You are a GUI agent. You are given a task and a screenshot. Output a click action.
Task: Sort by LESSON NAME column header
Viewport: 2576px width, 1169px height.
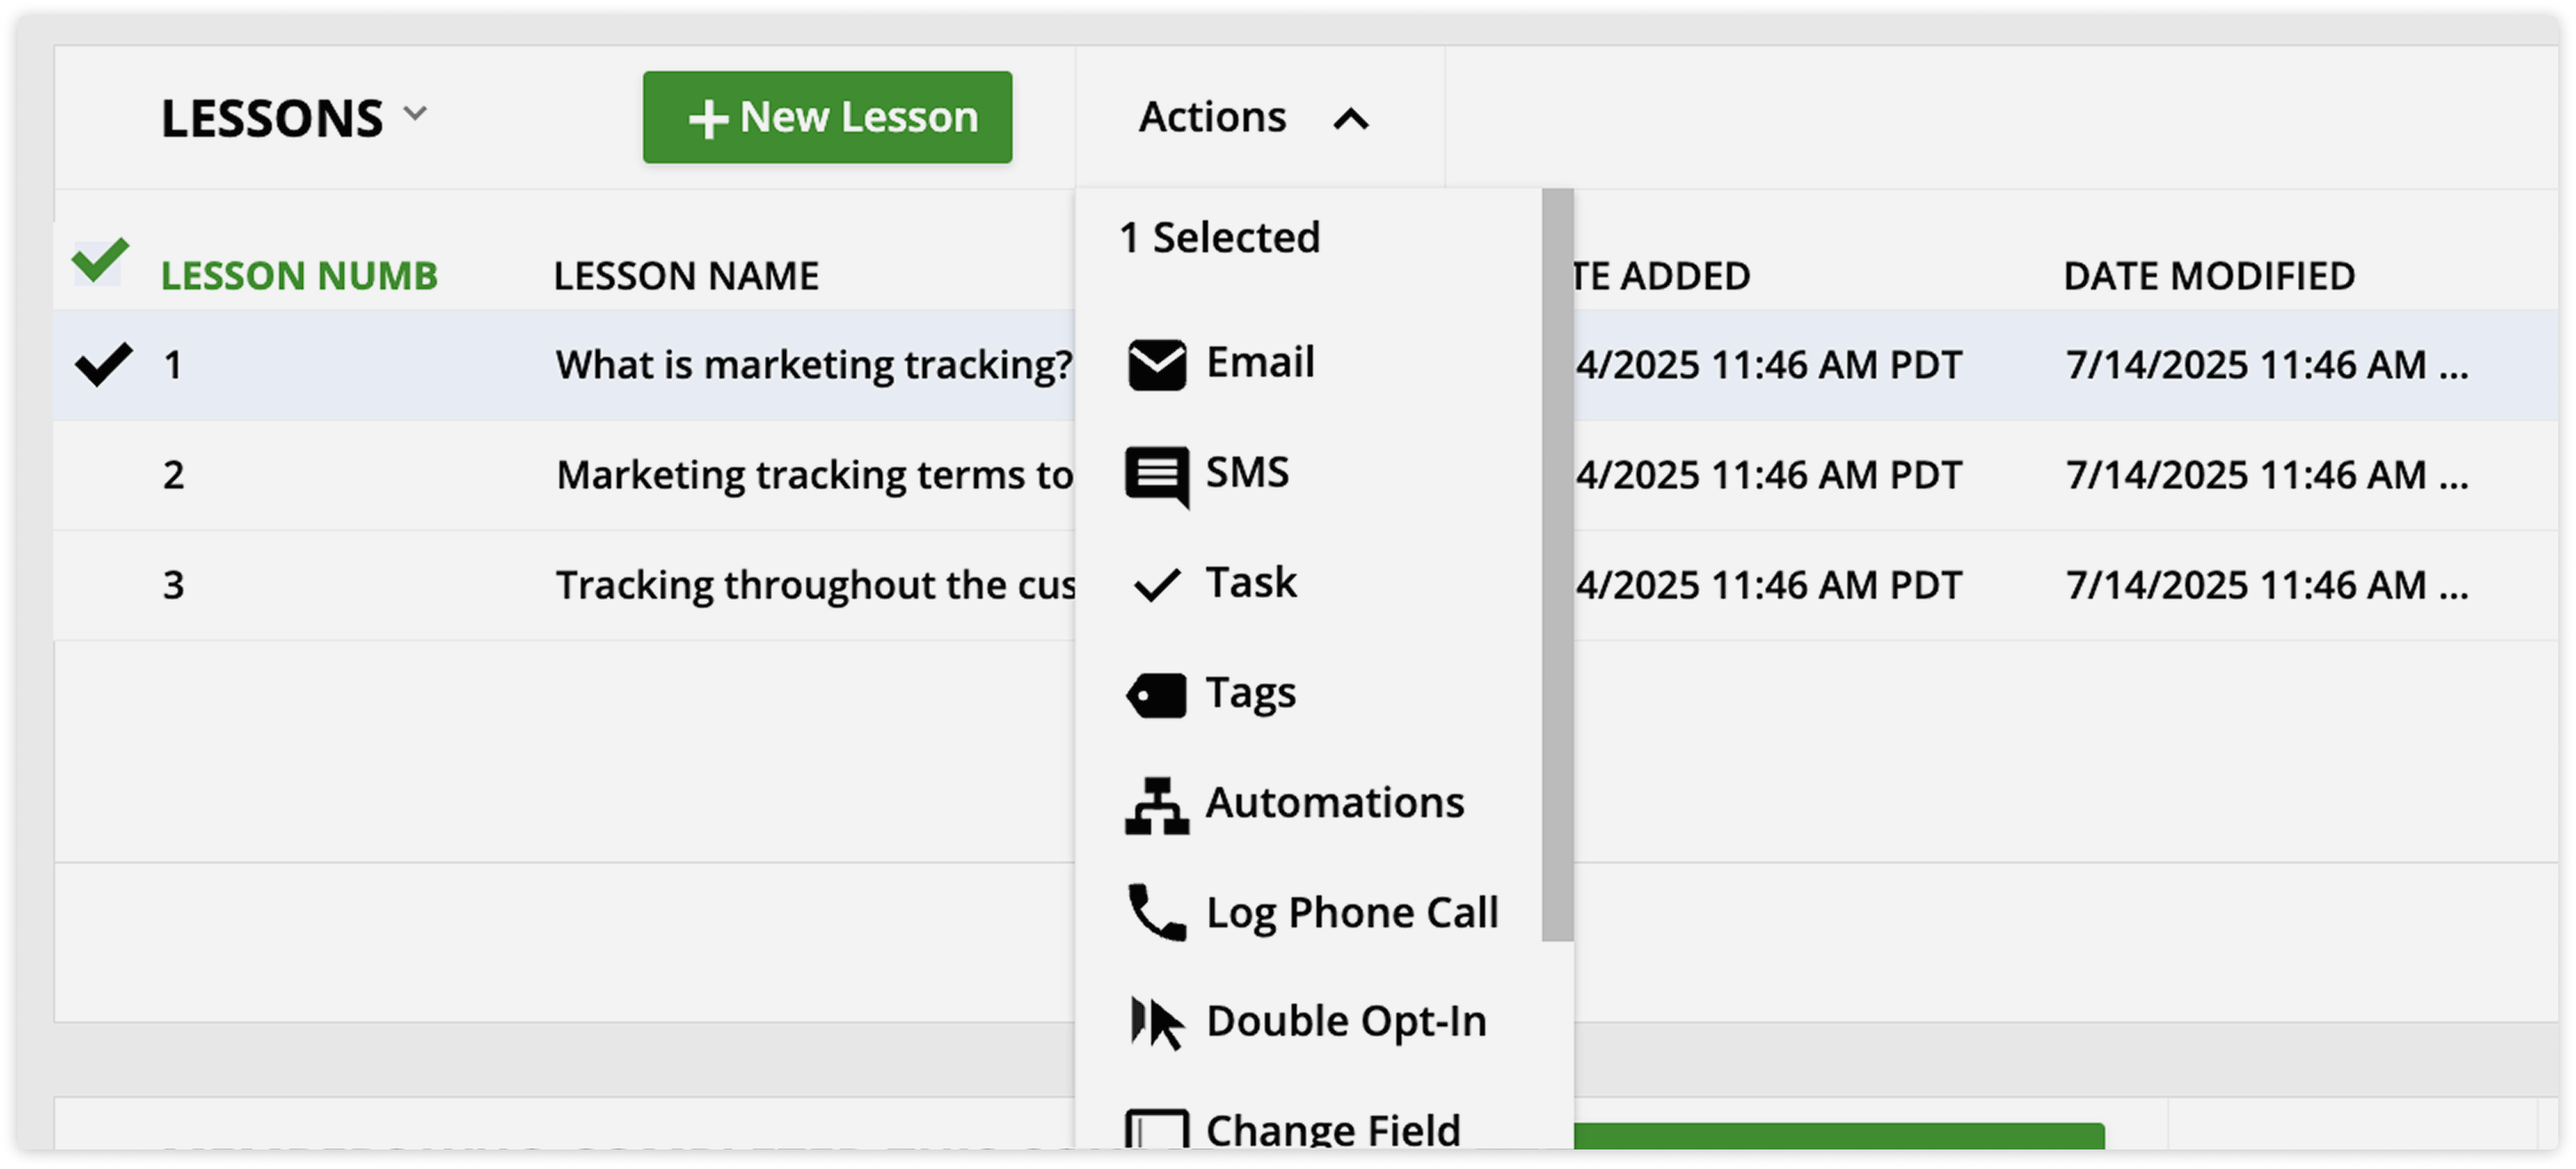click(686, 276)
